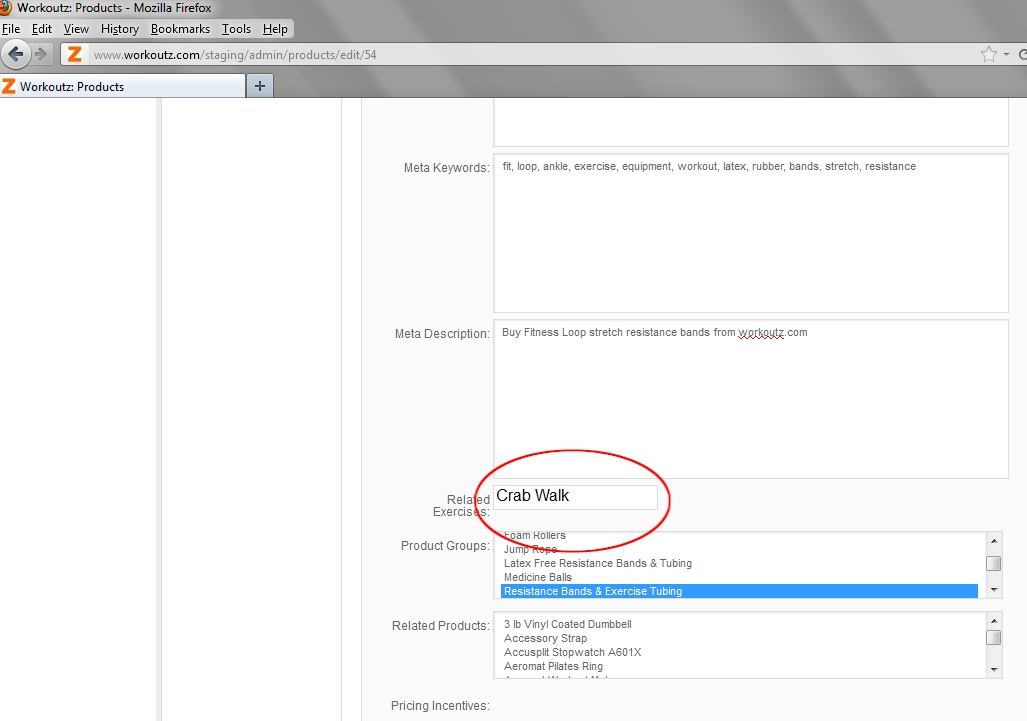Bookmark this page with the star icon
This screenshot has height=721, width=1027.
(x=988, y=54)
